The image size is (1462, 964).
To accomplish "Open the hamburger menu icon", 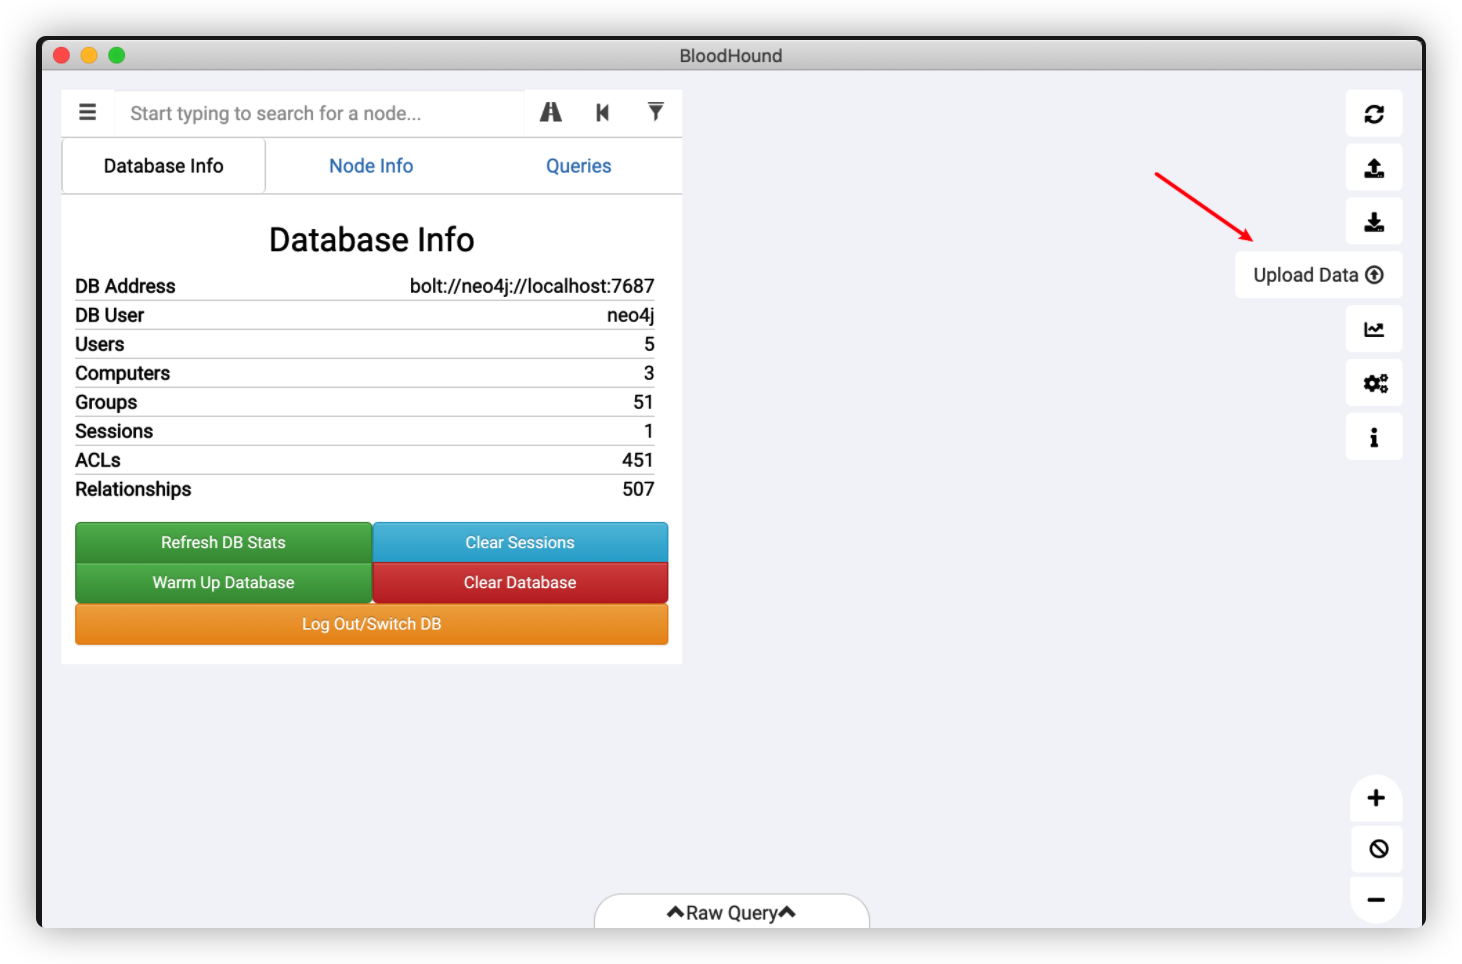I will click(x=88, y=113).
